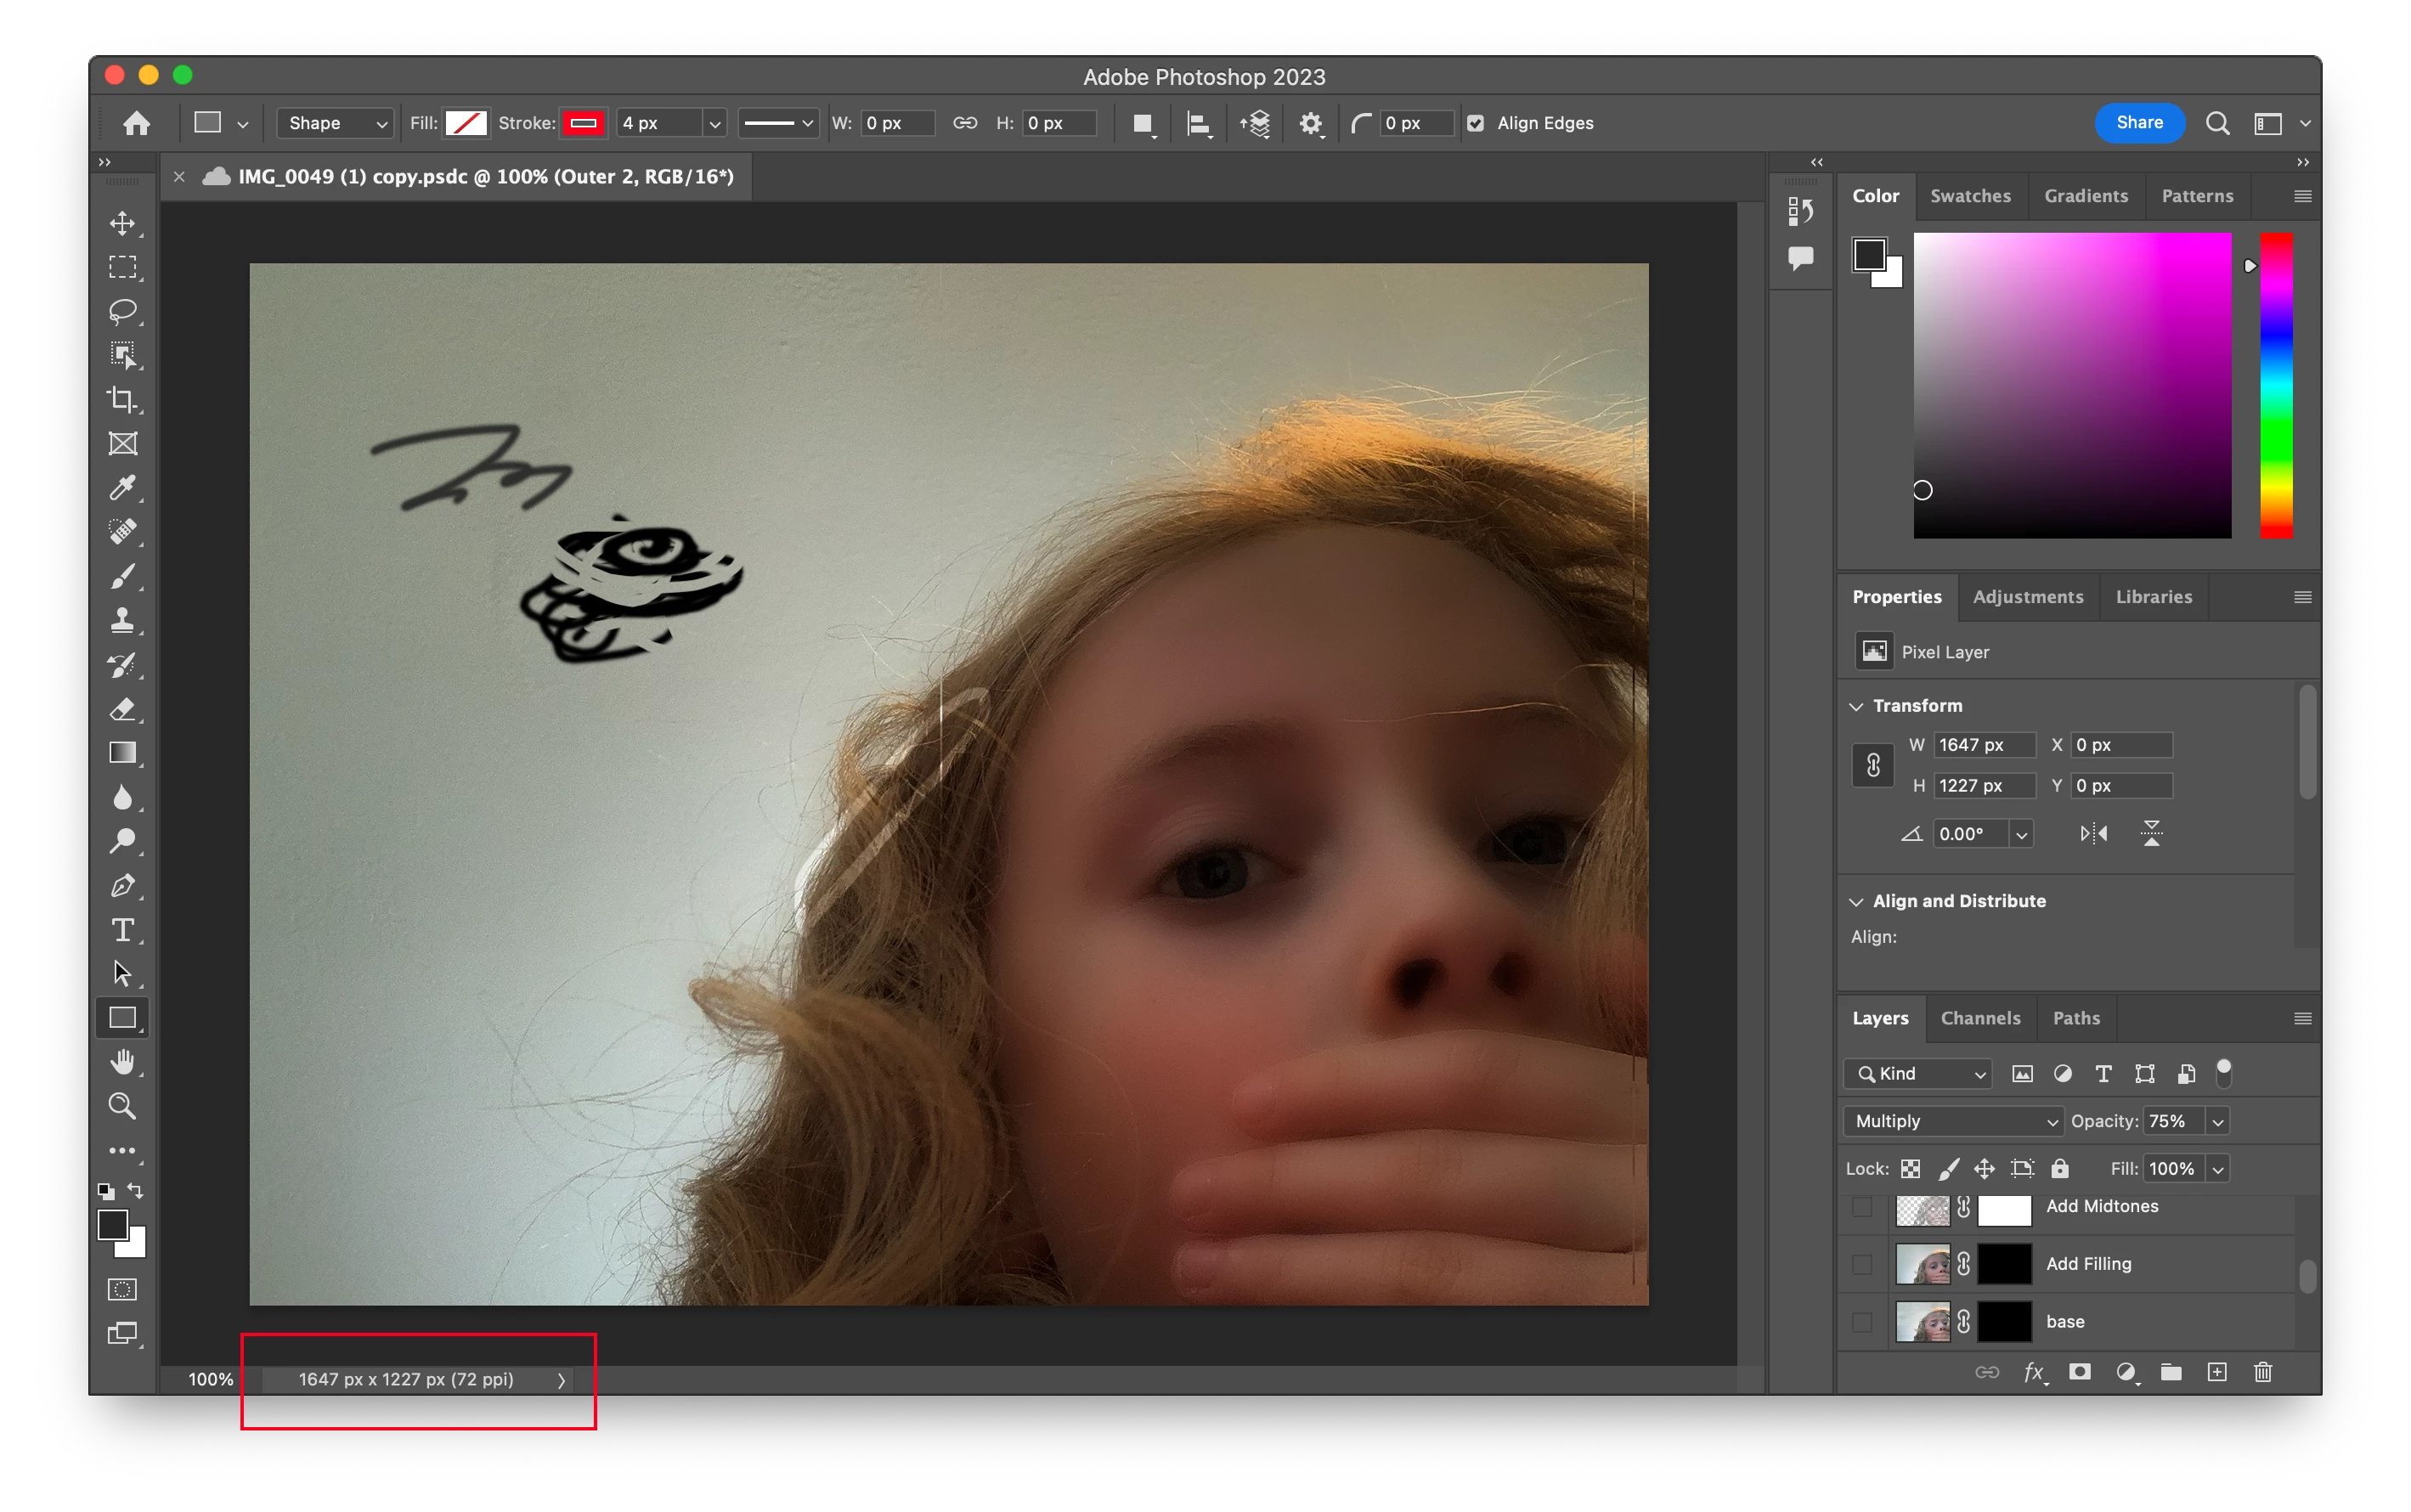
Task: Click the flip horizontal icon in Transform
Action: tap(2093, 833)
